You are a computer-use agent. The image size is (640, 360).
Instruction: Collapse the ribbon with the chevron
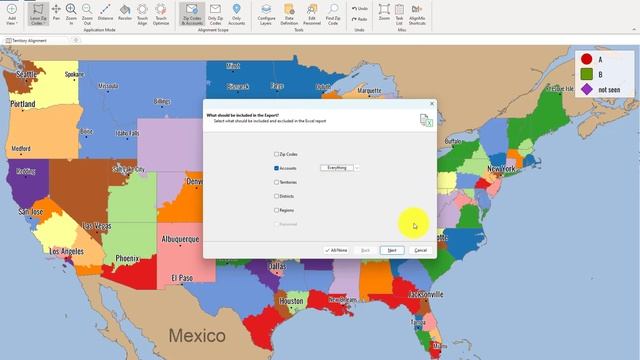(634, 29)
